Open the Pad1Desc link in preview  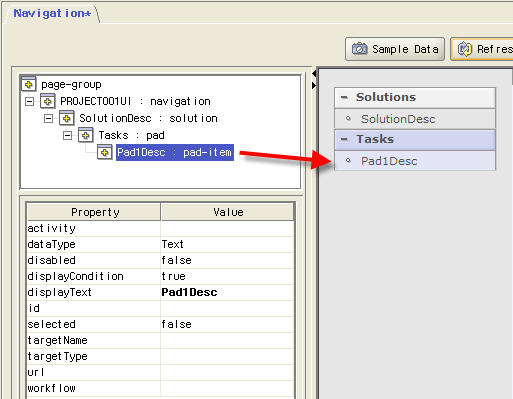tap(389, 161)
